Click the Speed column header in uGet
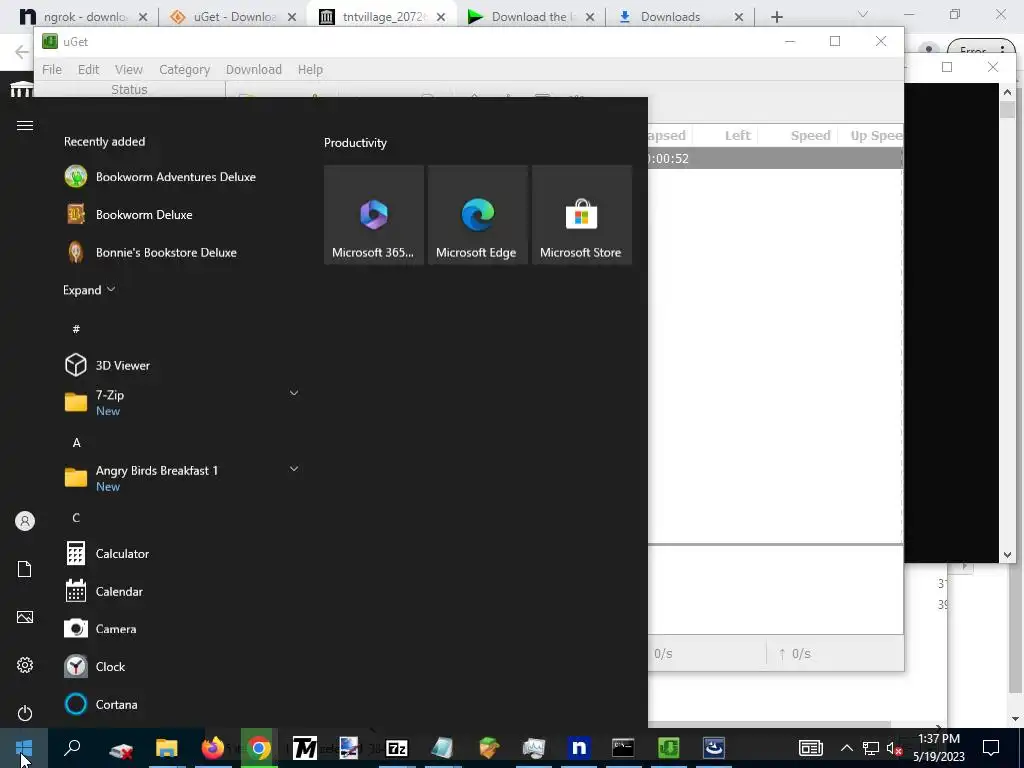This screenshot has width=1024, height=768. pos(810,135)
